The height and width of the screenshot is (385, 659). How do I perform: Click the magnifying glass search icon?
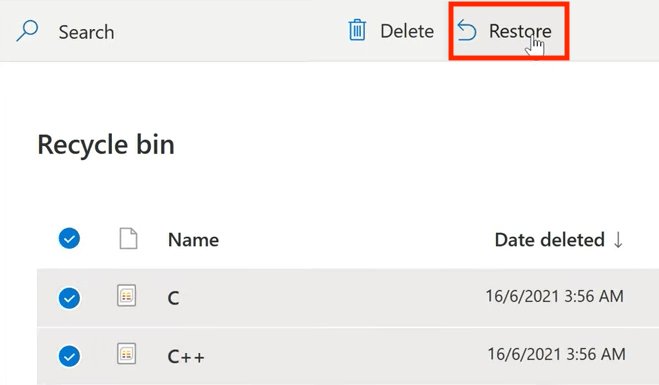[27, 31]
